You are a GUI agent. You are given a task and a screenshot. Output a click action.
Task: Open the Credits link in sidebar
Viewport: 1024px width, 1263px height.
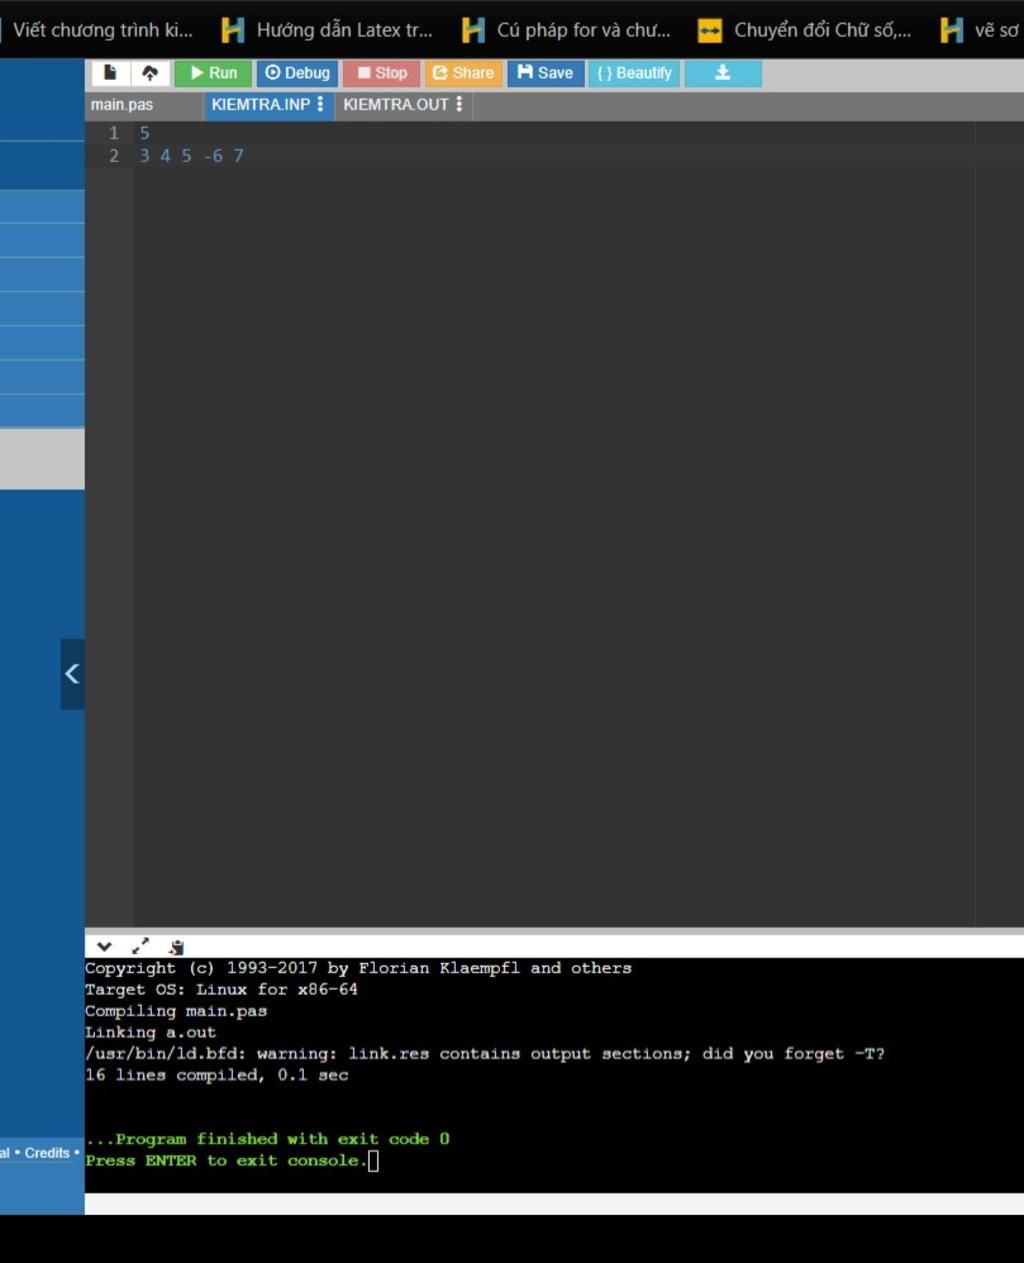click(x=47, y=1153)
